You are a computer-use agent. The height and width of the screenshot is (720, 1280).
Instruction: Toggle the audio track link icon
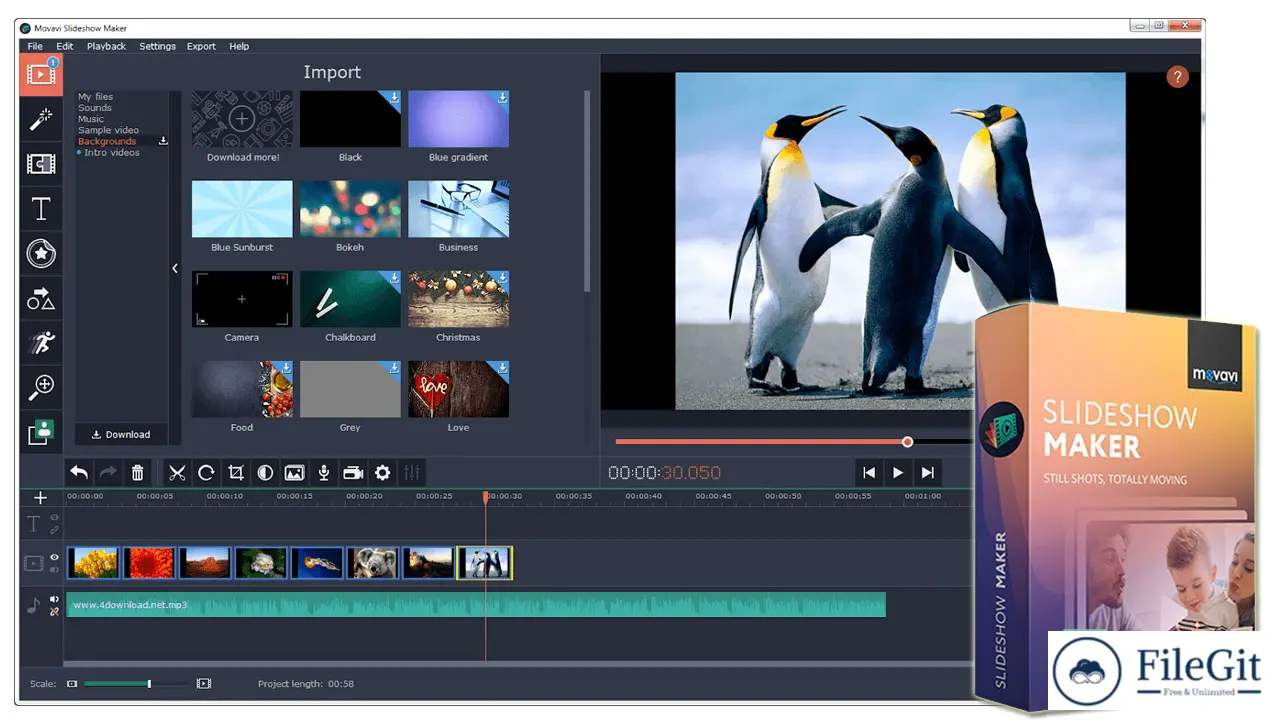54,611
